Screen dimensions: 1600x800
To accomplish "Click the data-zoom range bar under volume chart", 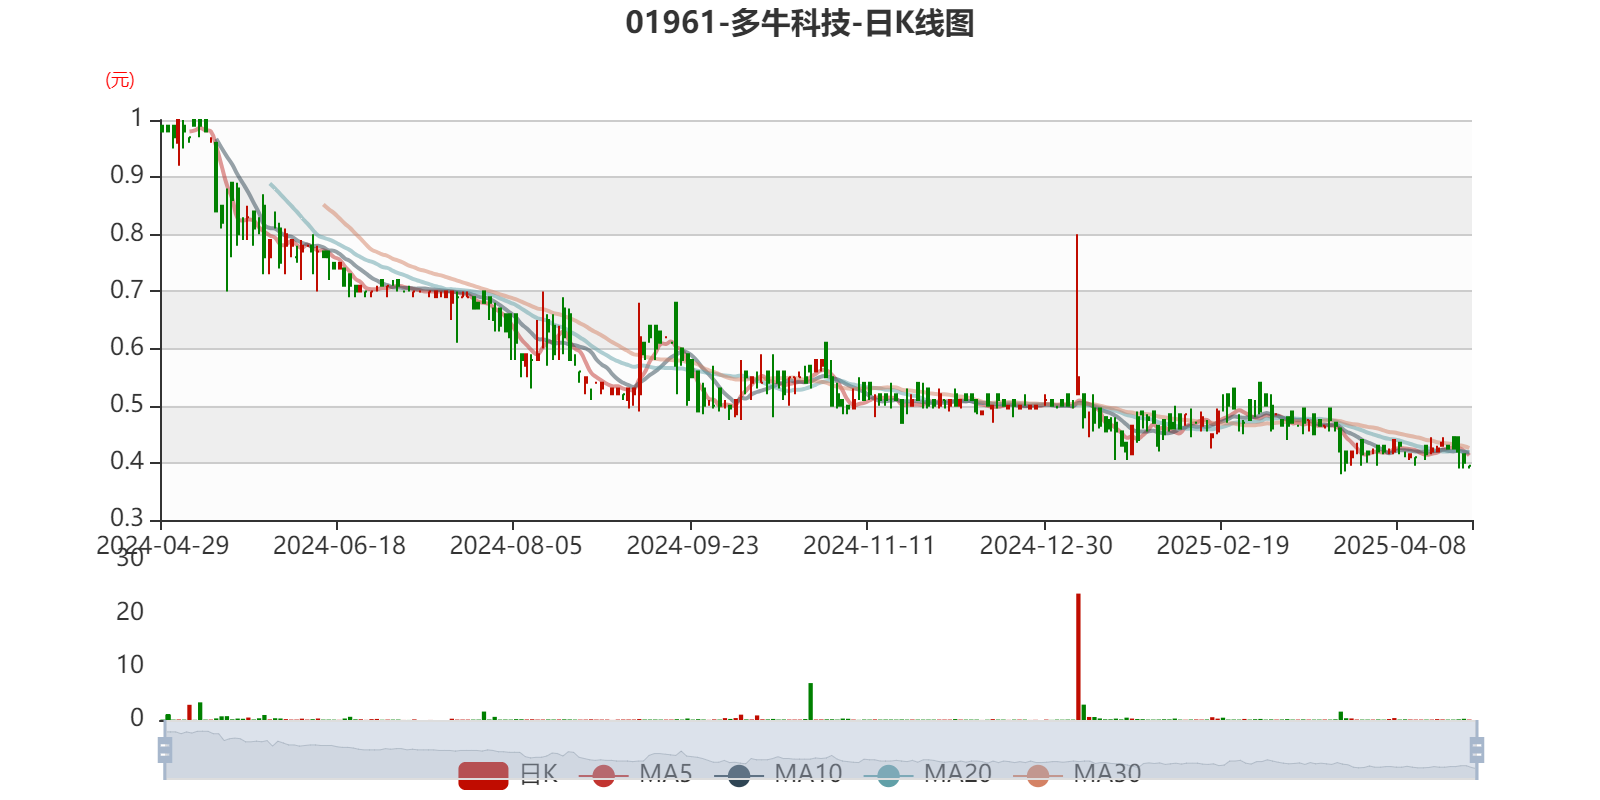I will (x=820, y=750).
